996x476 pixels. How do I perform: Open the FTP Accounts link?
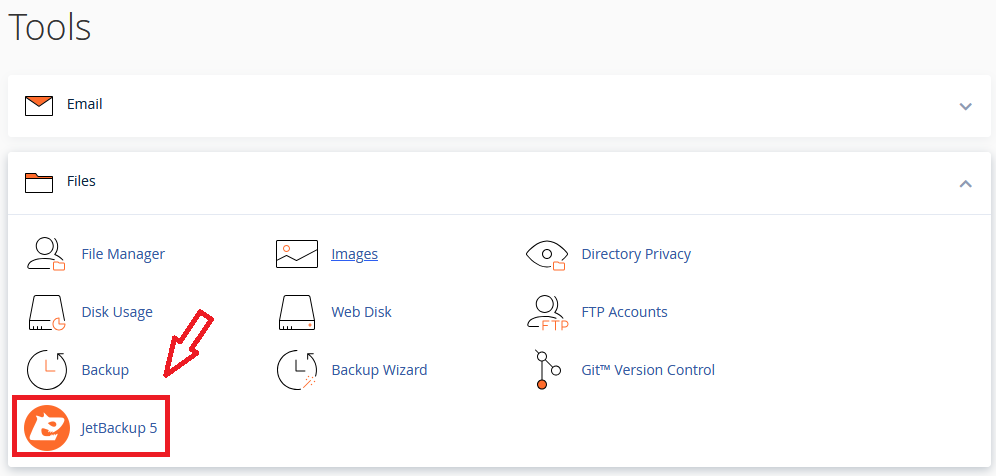pyautogui.click(x=624, y=312)
